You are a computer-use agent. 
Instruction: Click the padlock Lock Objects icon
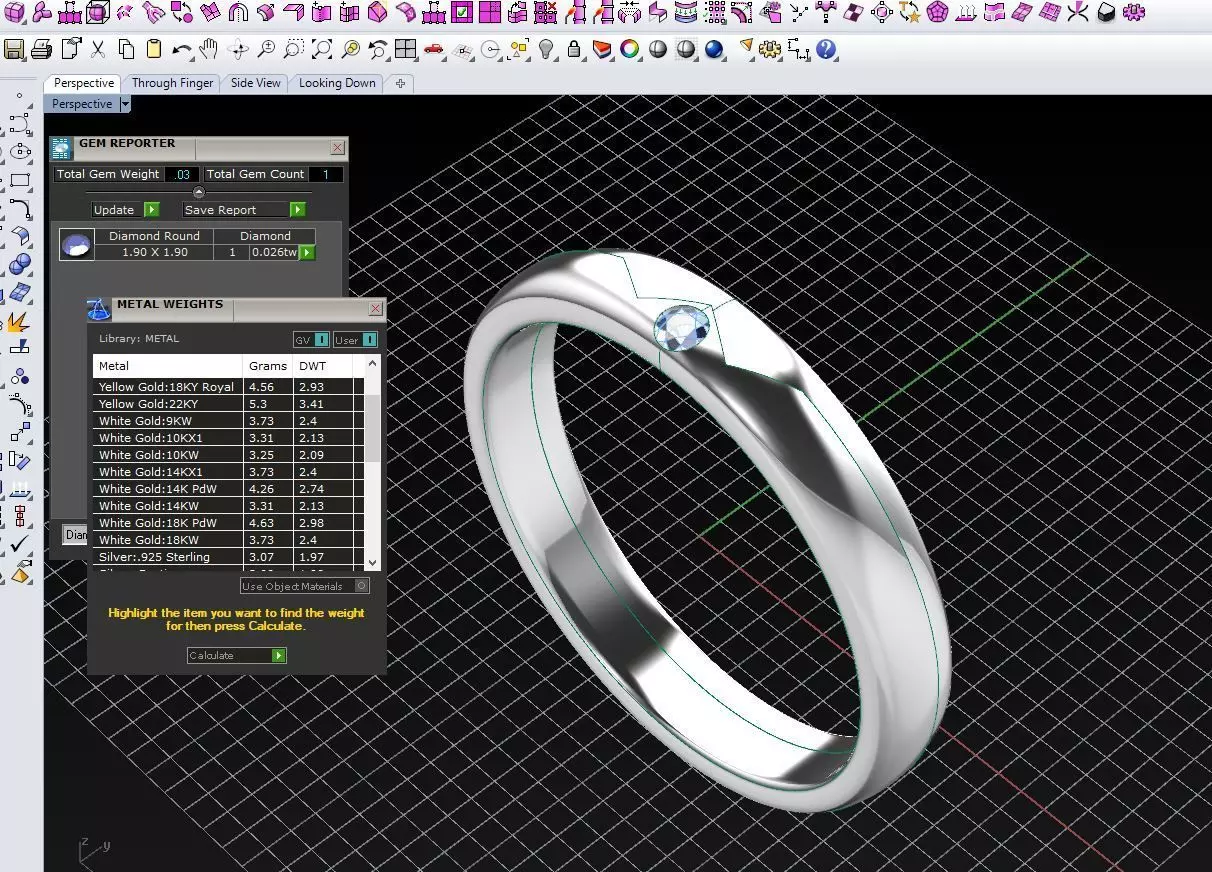(x=574, y=49)
